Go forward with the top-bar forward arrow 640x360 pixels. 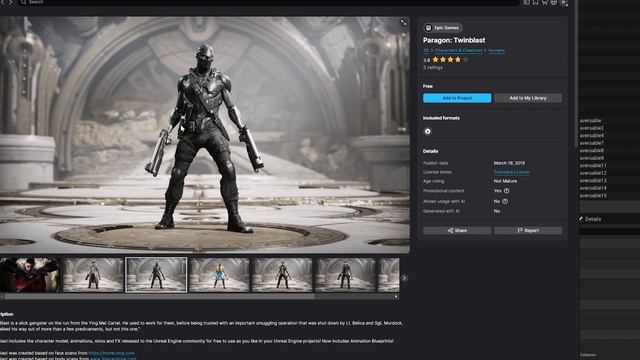pyautogui.click(x=11, y=2)
